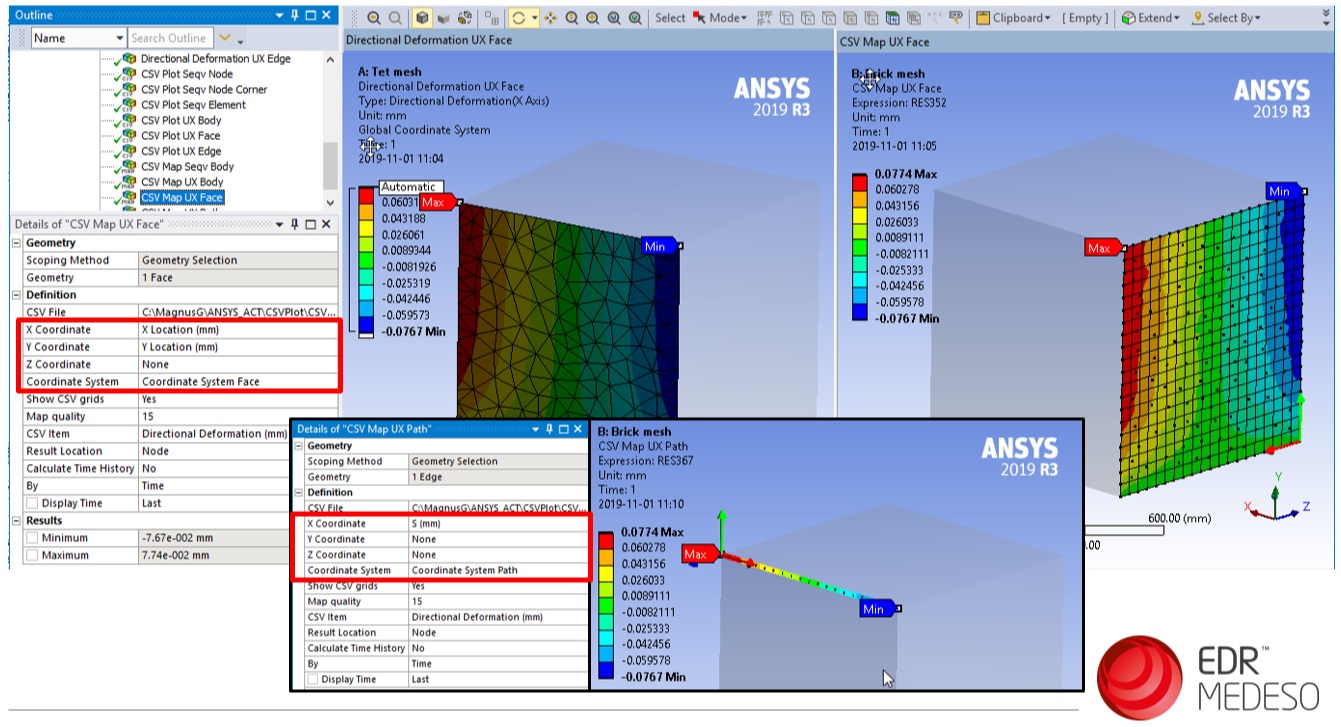Click icon of CSV Plot Seqv Node
This screenshot has width=1341, height=727.
tap(128, 74)
